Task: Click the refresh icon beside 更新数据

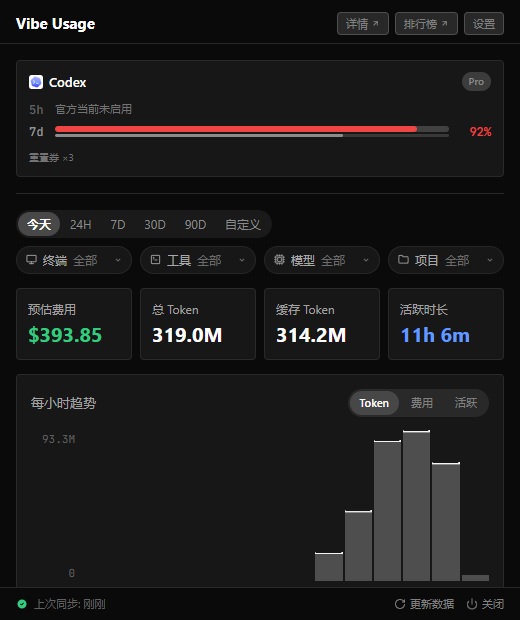Action: [400, 604]
